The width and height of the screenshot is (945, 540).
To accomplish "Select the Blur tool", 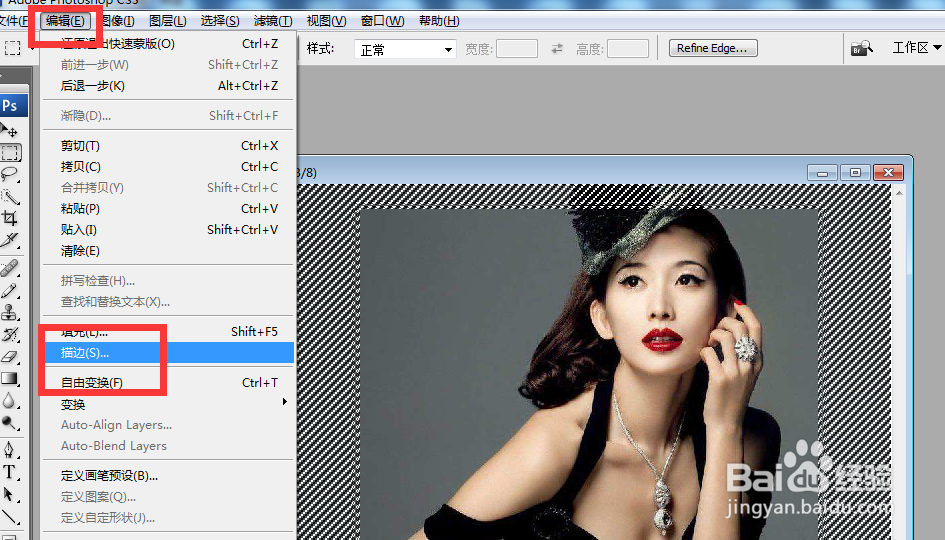I will (10, 400).
